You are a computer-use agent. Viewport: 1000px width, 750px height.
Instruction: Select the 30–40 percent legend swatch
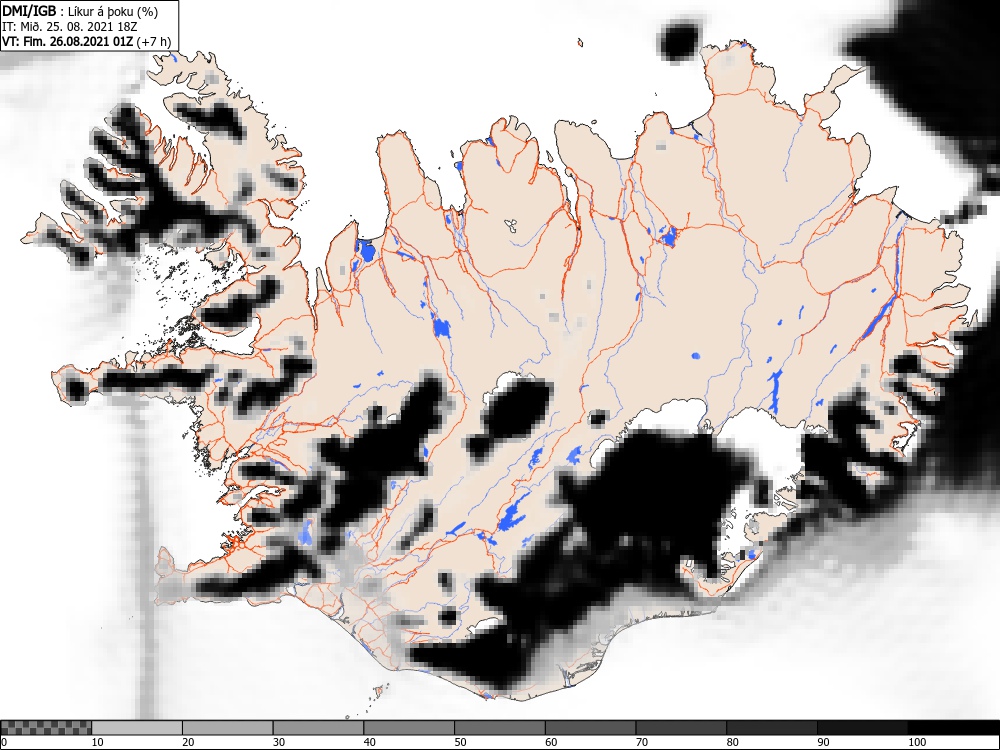318,728
